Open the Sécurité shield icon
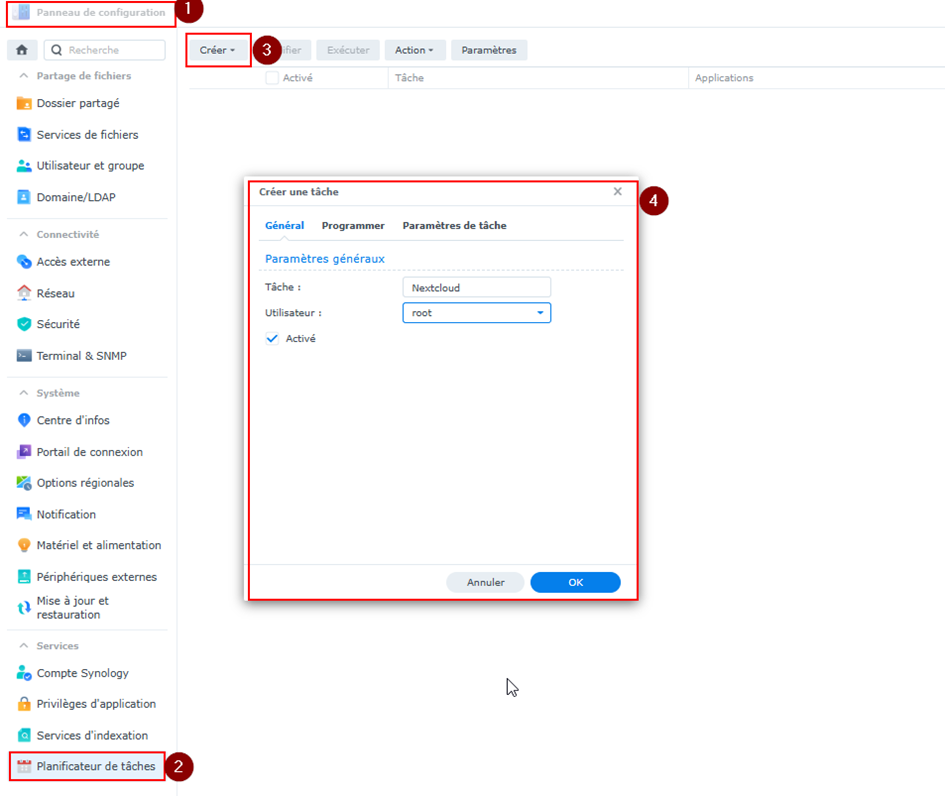This screenshot has width=945, height=796. (25, 324)
